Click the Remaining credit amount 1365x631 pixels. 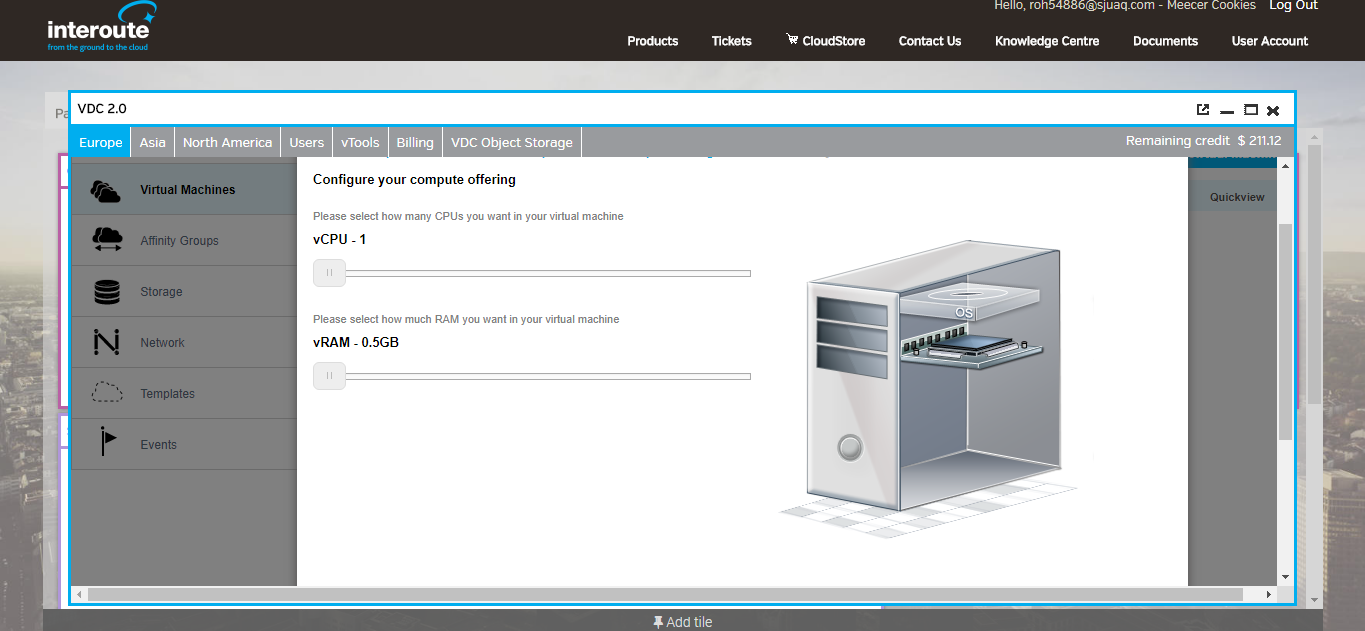(x=1260, y=141)
